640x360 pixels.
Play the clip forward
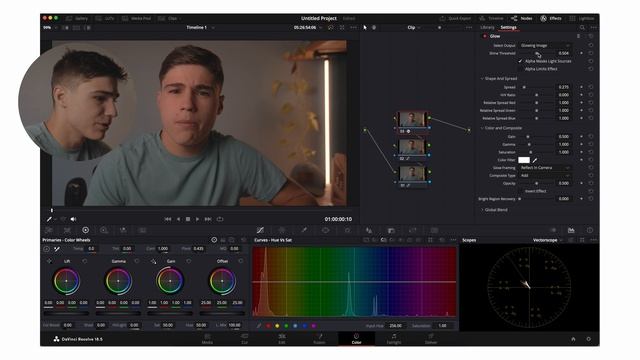[198, 219]
